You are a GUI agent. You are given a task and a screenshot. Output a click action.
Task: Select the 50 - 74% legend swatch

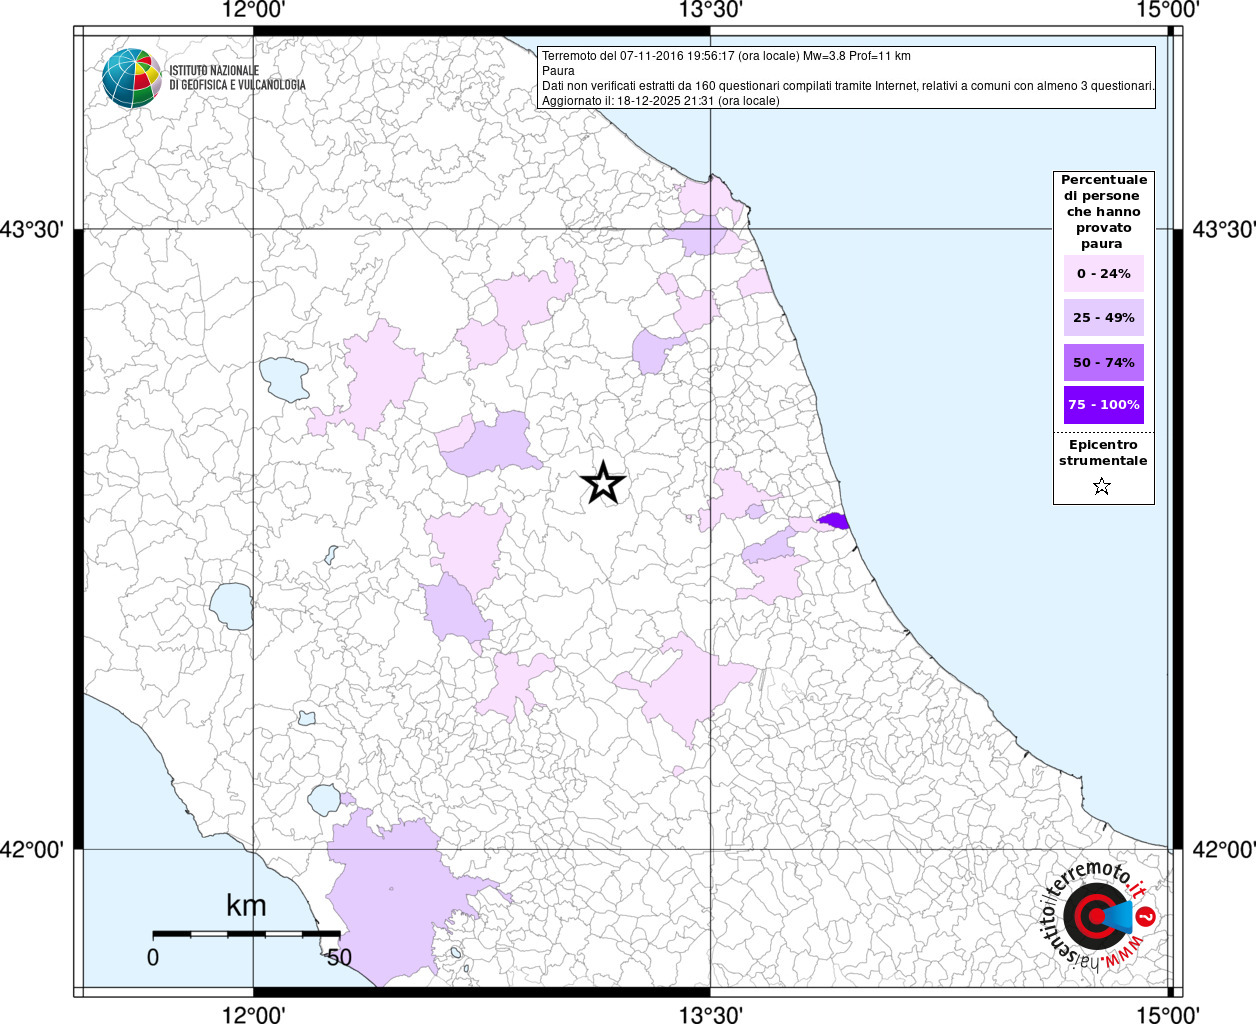1103,362
